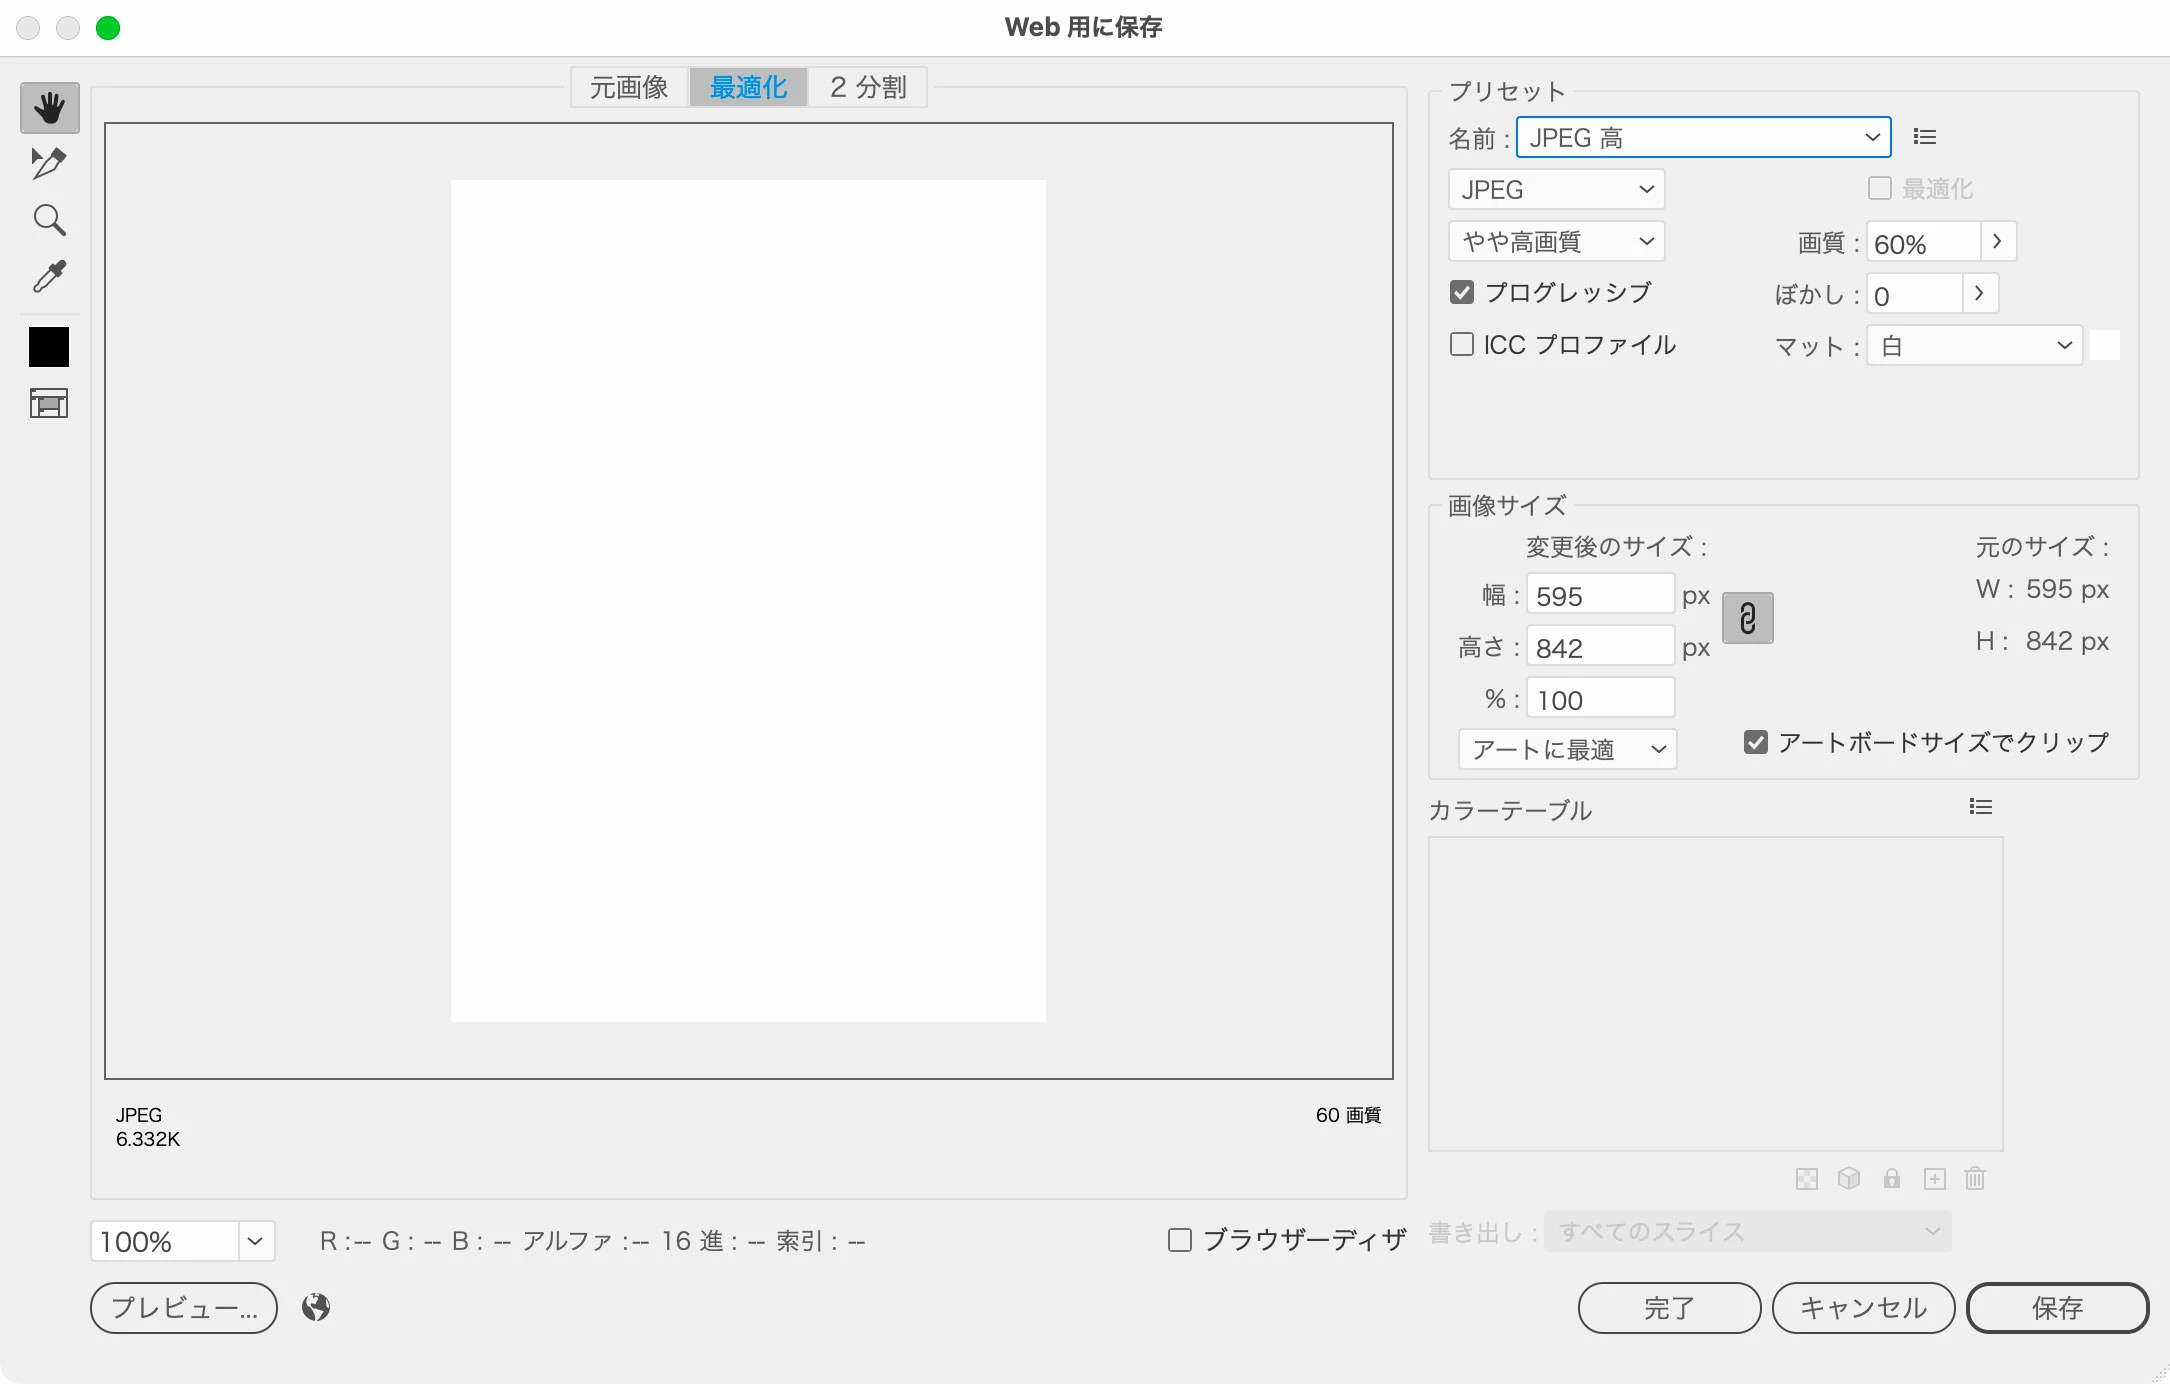2170x1384 pixels.
Task: Open the JPEG file format dropdown
Action: point(1556,189)
